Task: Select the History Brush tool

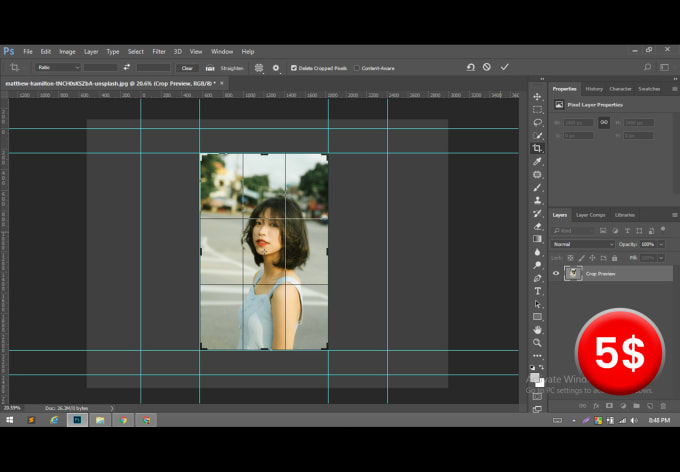Action: [x=537, y=213]
